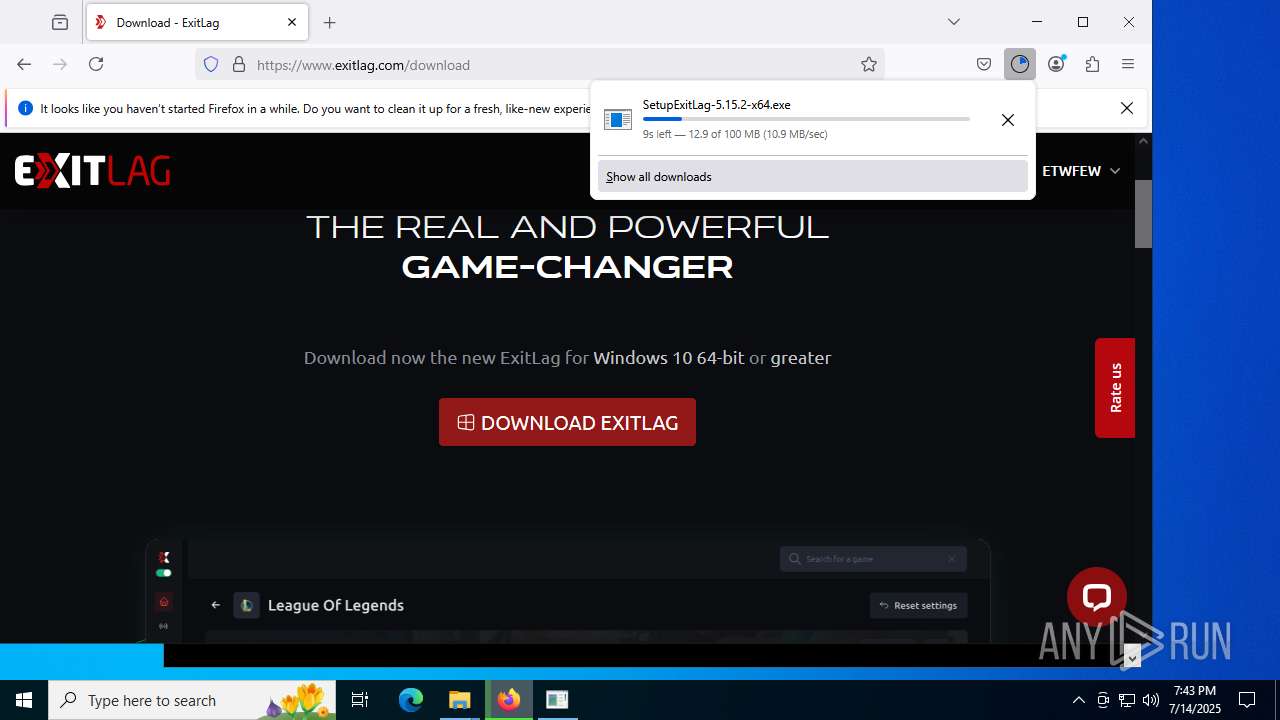Go forward to next page
Screen dimensions: 1280x720
60,64
